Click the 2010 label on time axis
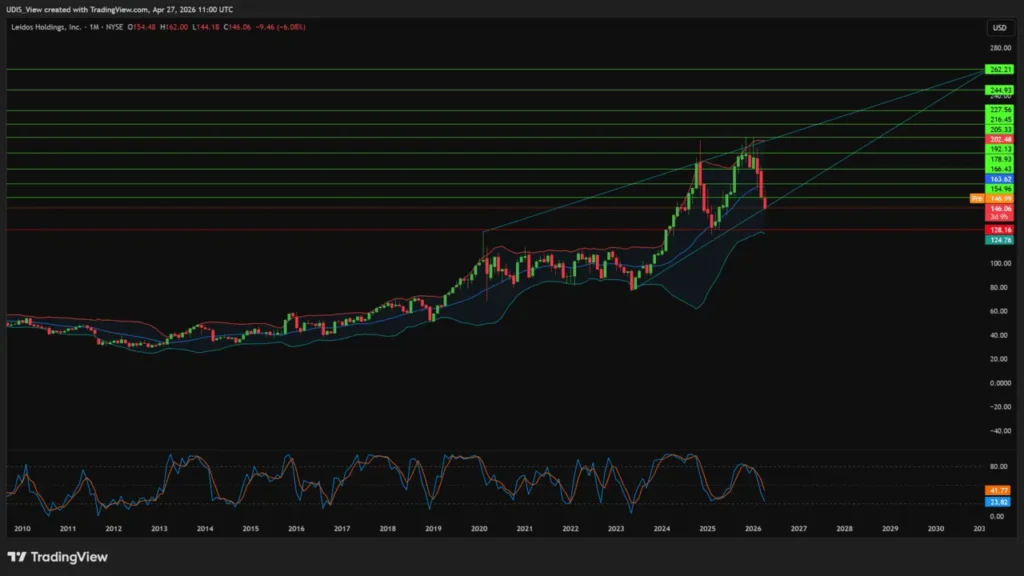 22,529
